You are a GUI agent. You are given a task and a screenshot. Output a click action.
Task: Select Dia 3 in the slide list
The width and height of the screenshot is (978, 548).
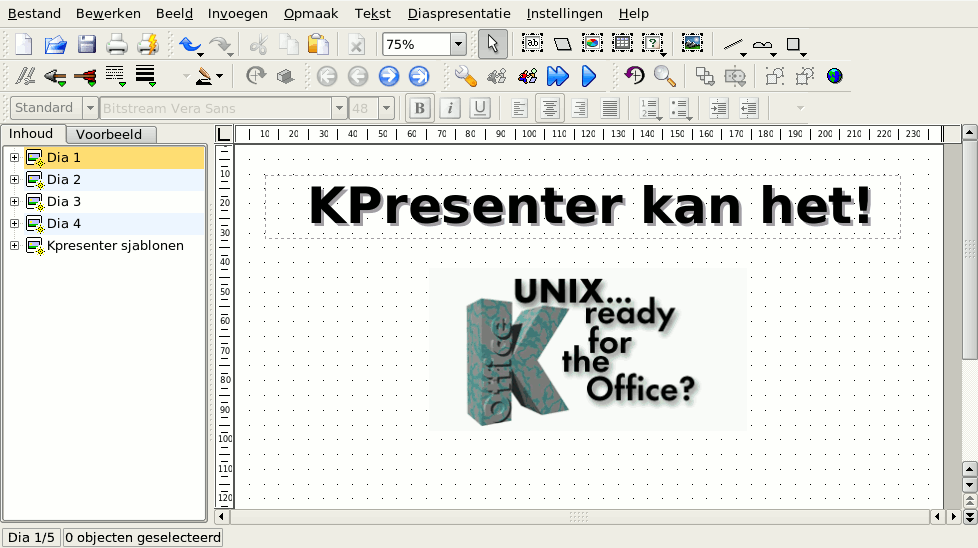tap(63, 202)
